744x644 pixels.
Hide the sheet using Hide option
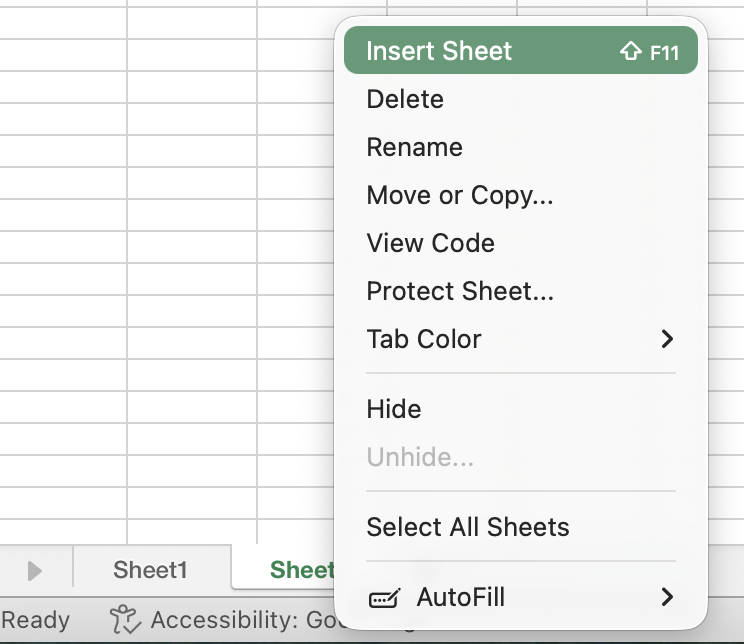(x=394, y=409)
